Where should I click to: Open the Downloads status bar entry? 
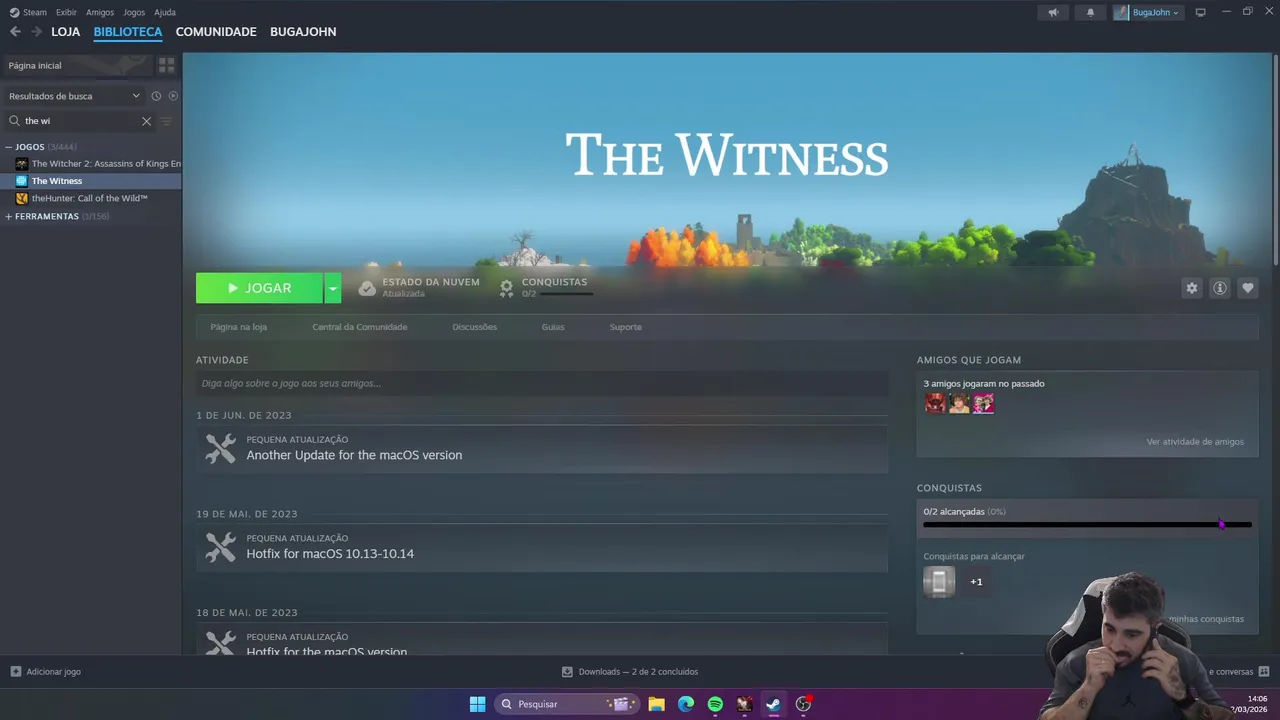(x=630, y=672)
